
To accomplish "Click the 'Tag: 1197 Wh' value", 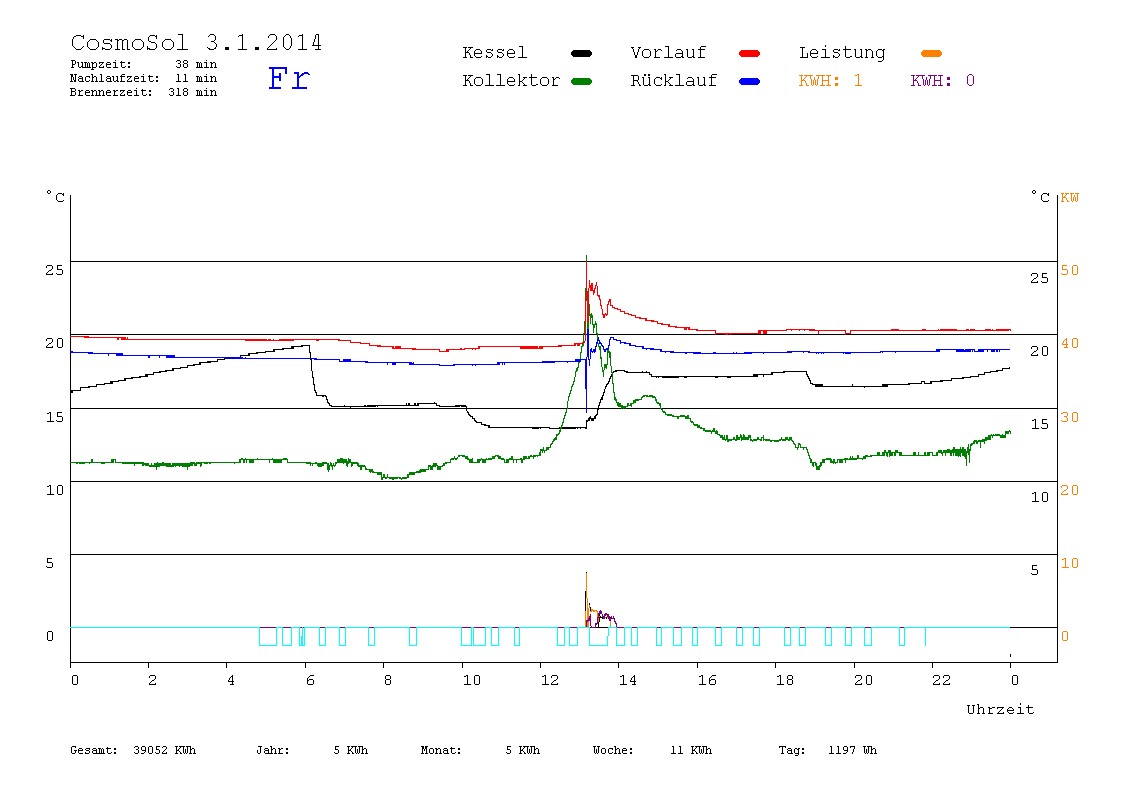I will (827, 750).
